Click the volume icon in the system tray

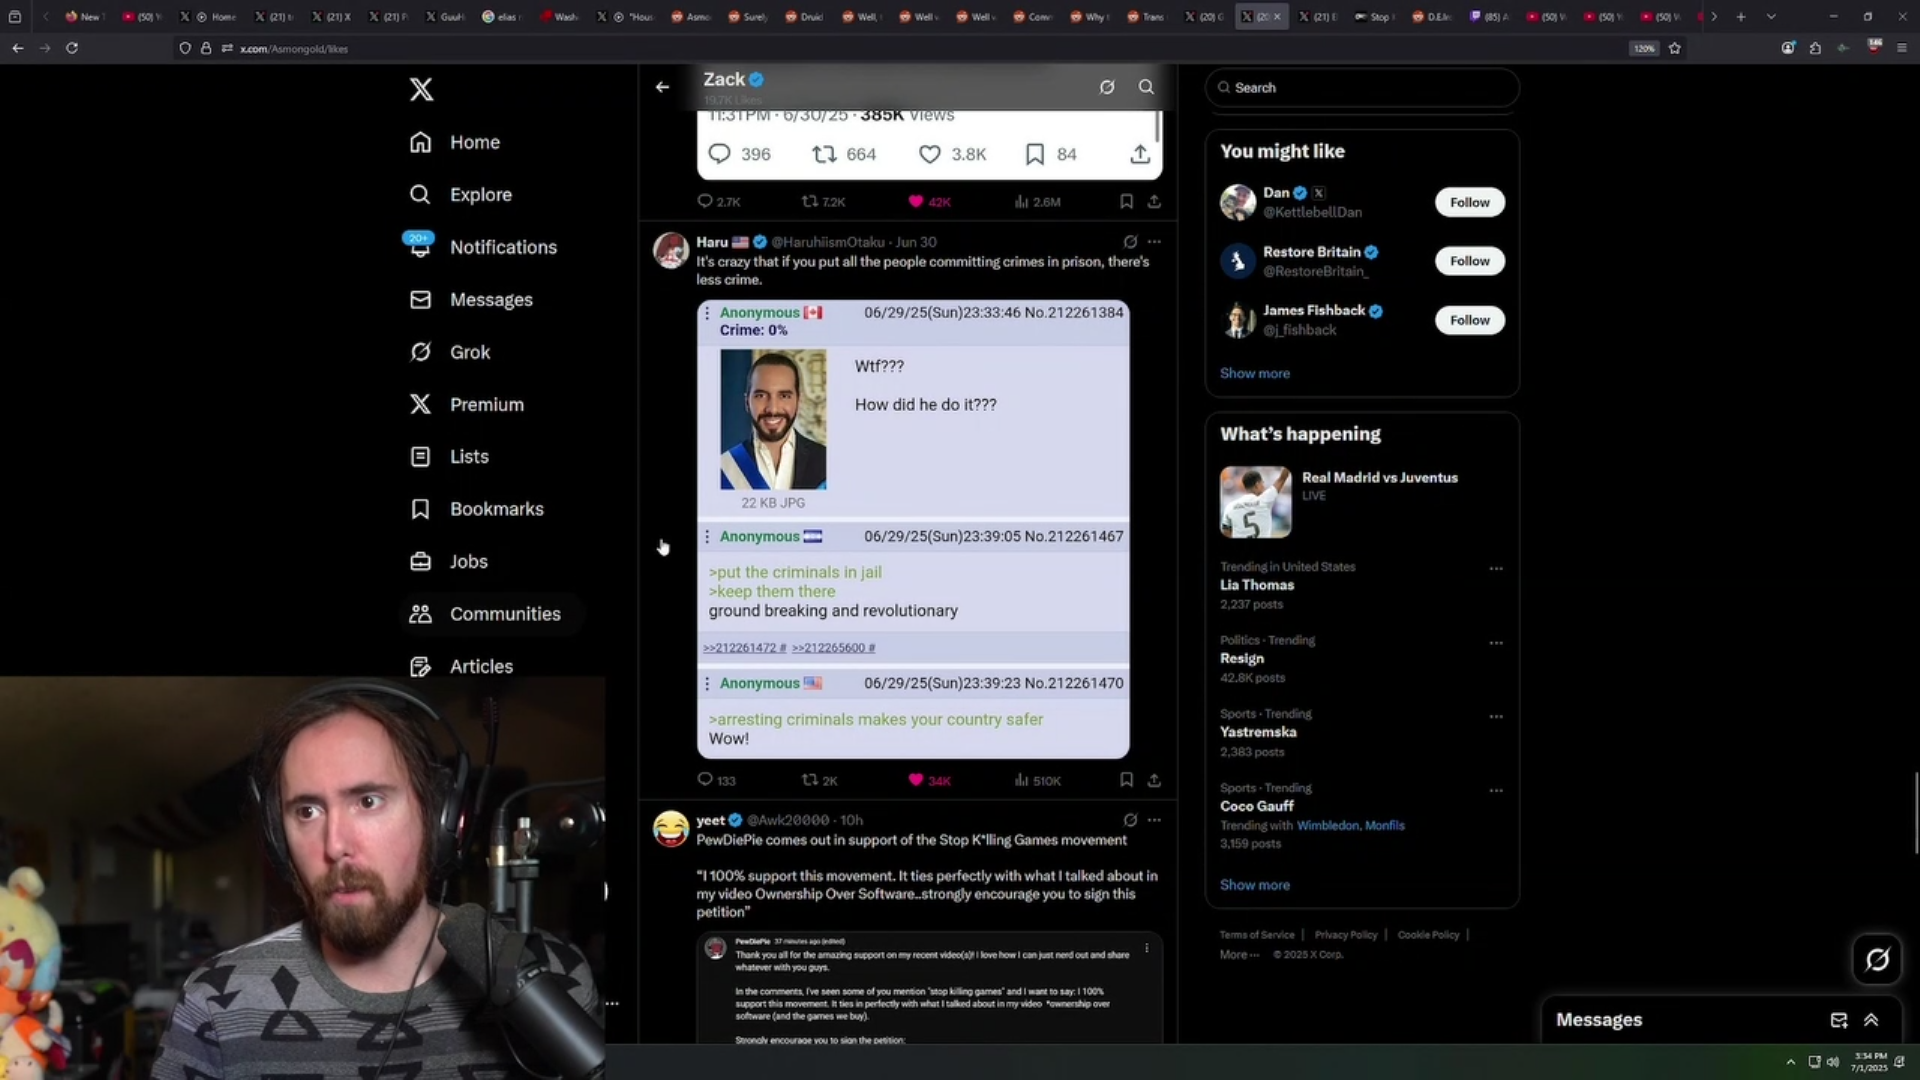pos(1832,1062)
